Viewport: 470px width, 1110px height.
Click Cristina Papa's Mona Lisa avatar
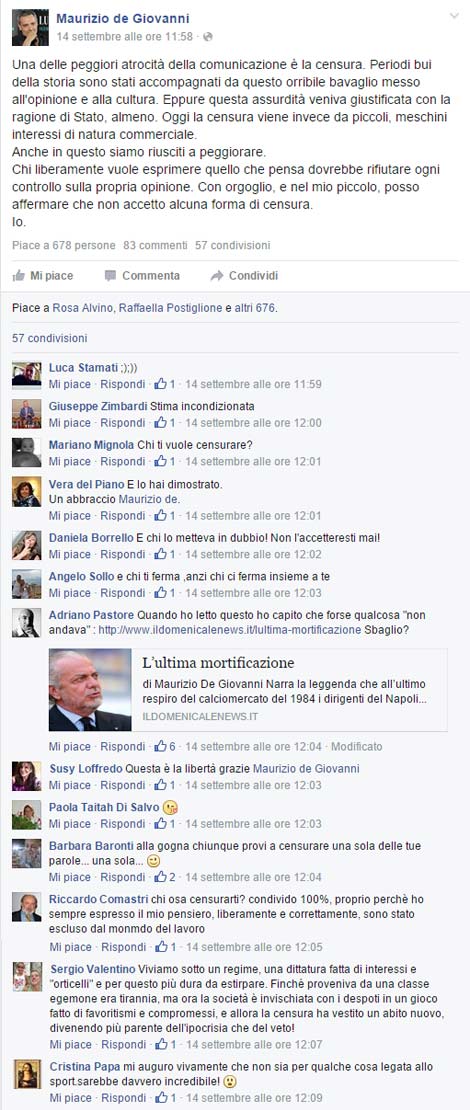click(27, 1073)
